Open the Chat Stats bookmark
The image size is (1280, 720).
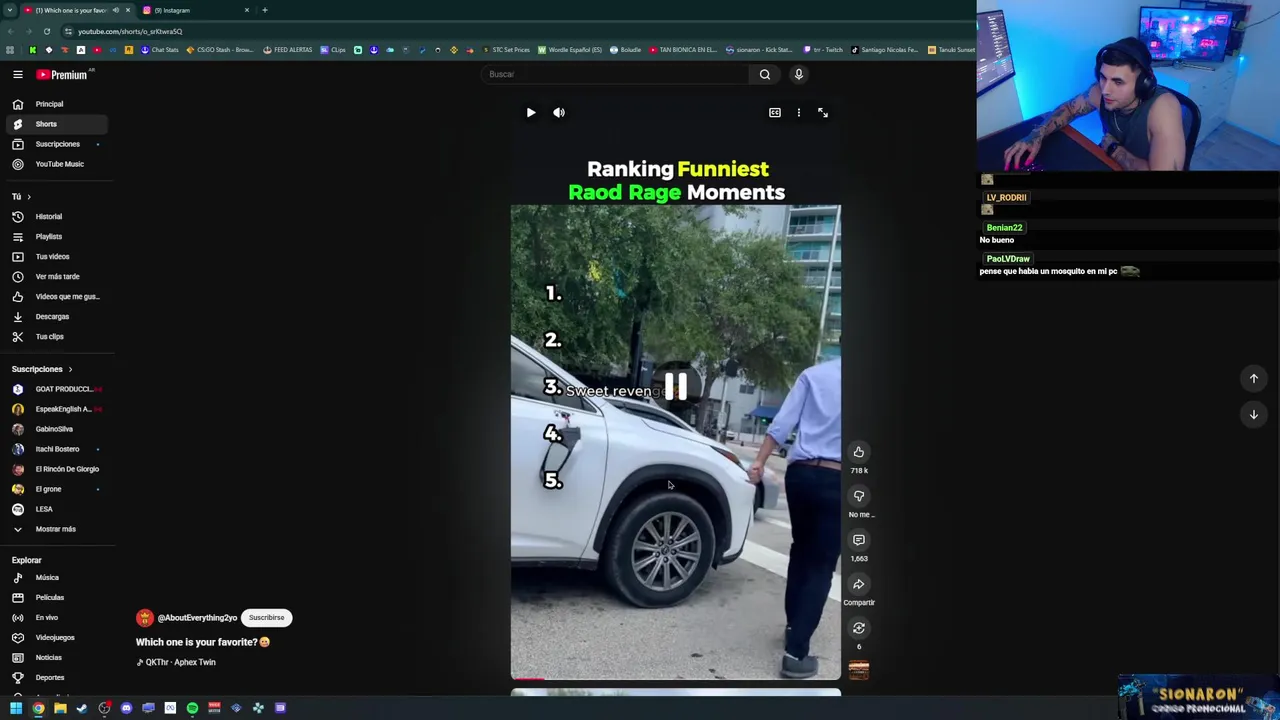click(159, 50)
